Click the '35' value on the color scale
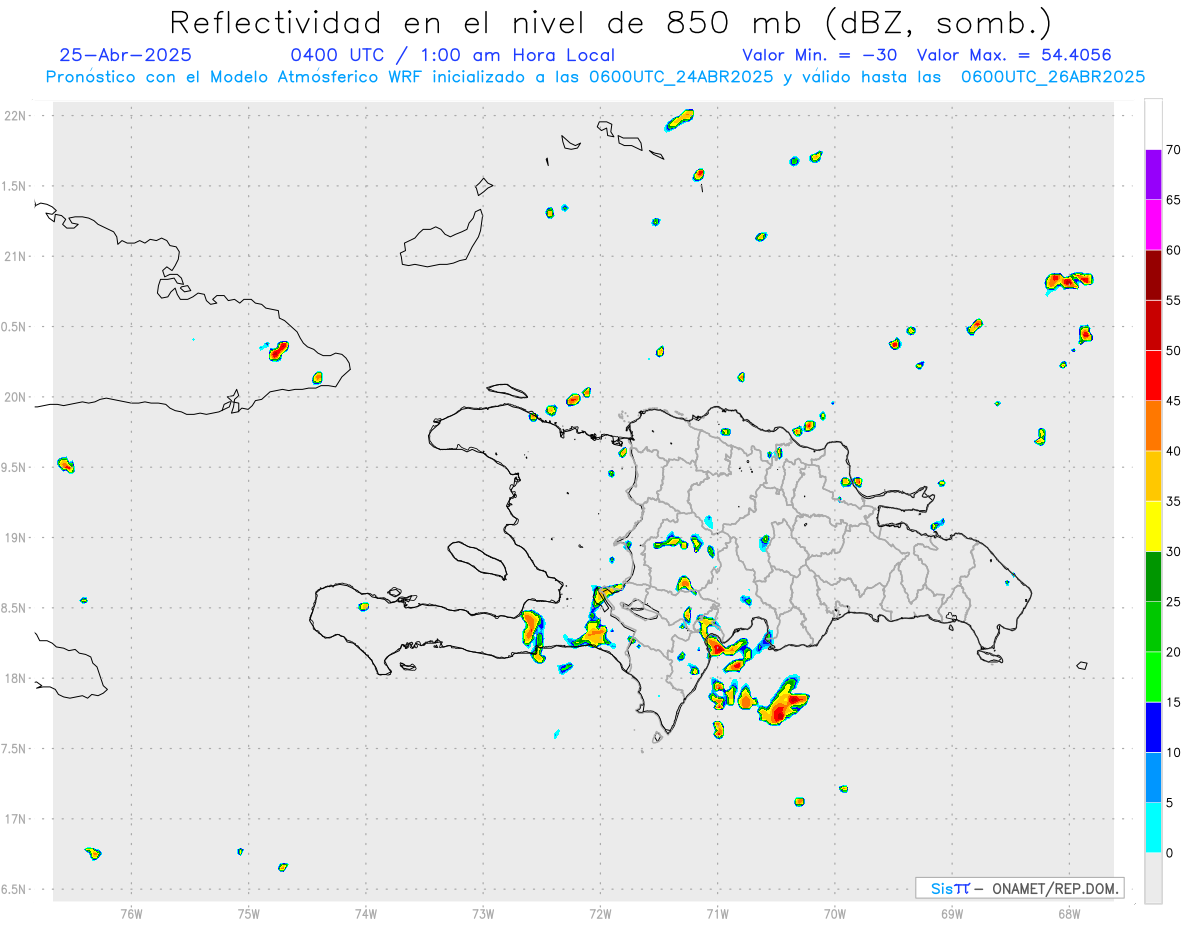The width and height of the screenshot is (1200, 927). point(1173,501)
